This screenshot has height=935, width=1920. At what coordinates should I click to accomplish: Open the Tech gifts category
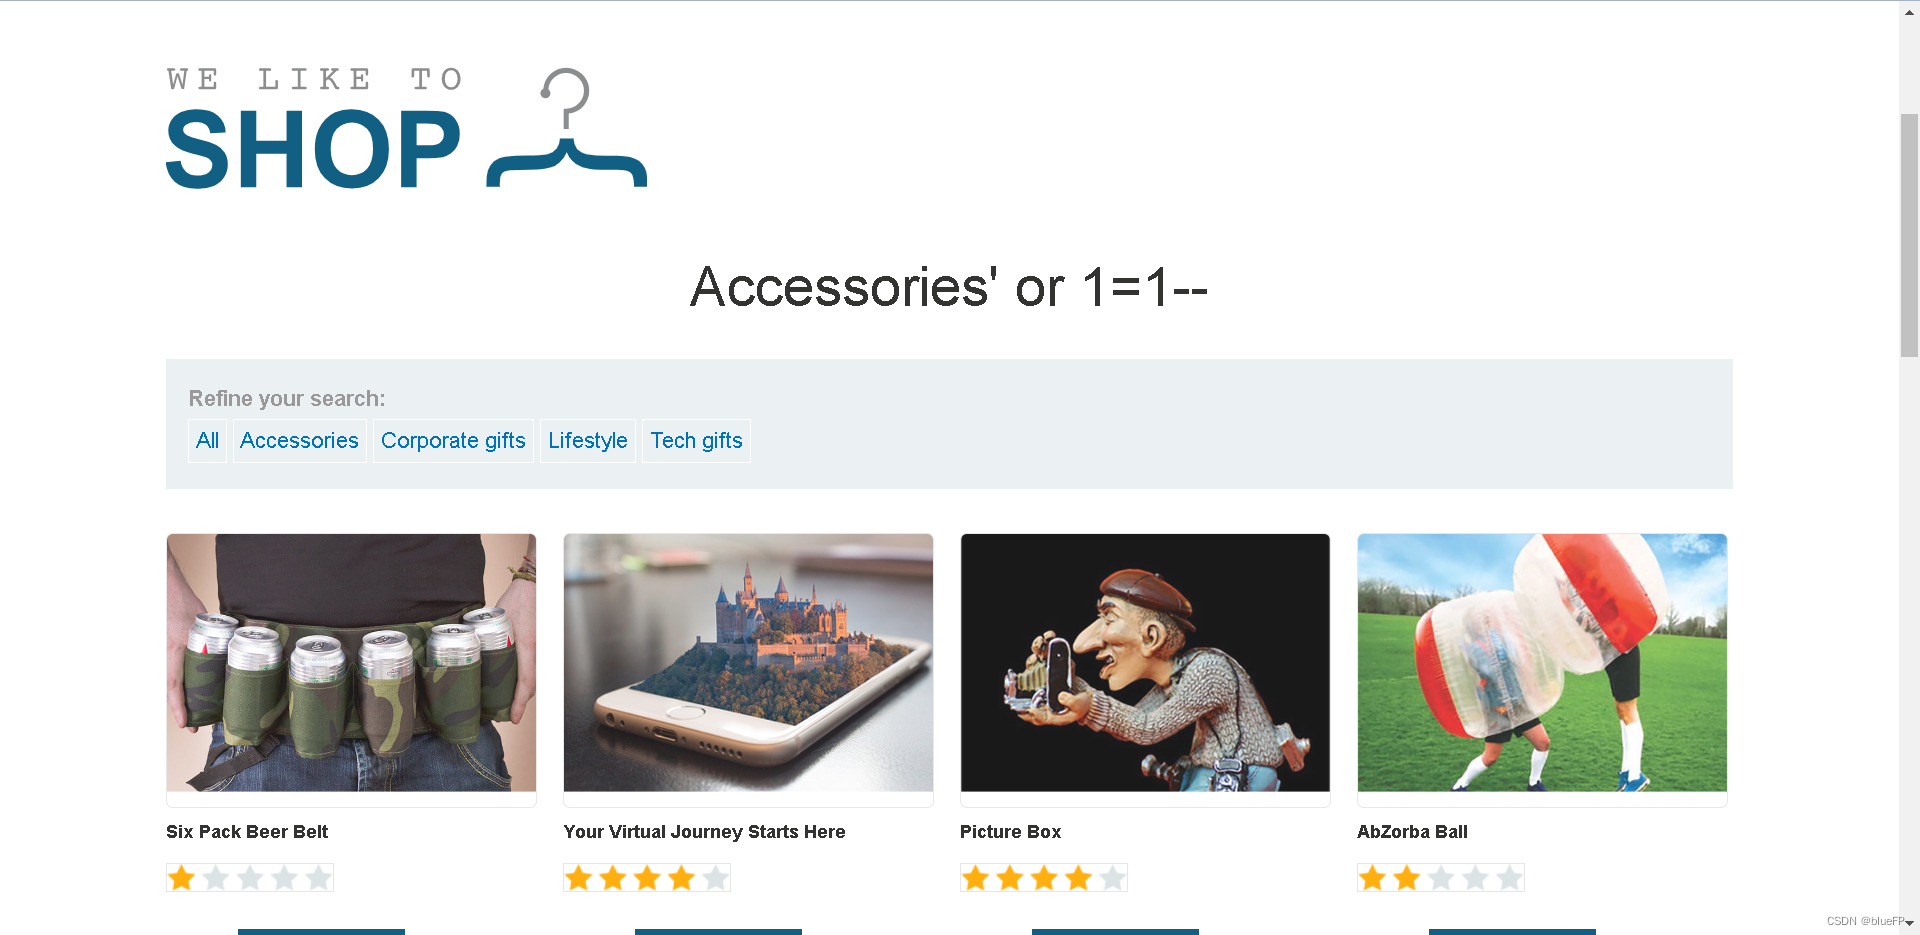pyautogui.click(x=696, y=441)
